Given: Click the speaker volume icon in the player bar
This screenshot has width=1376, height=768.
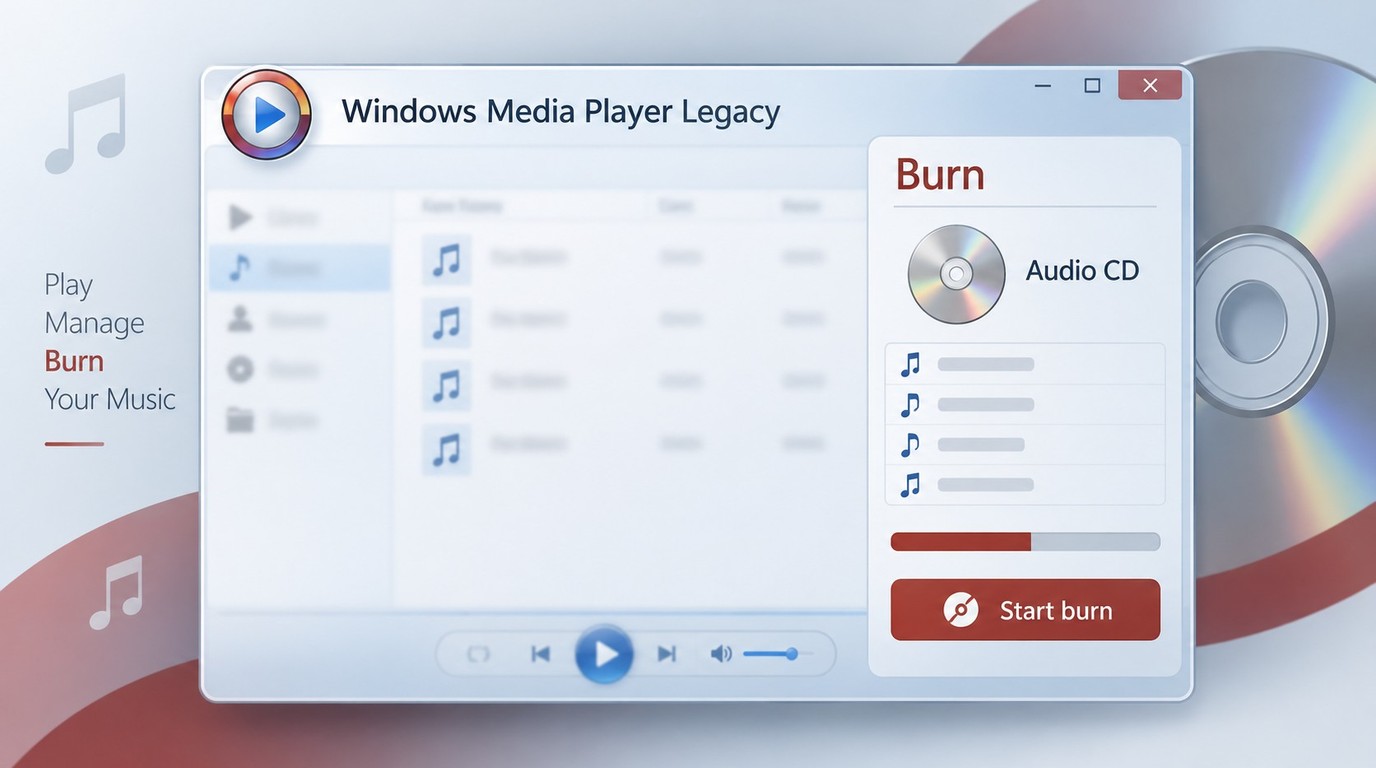Looking at the screenshot, I should point(720,654).
